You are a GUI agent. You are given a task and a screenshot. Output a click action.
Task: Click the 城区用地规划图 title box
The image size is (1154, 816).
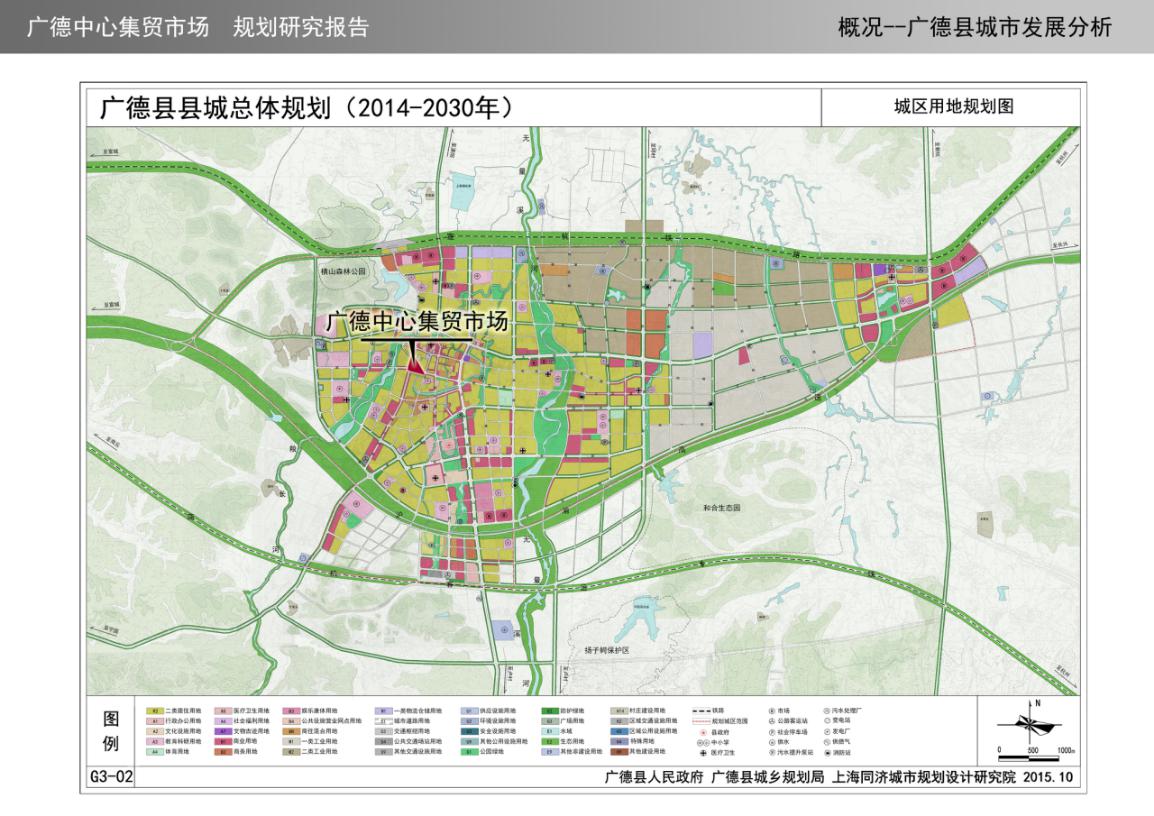[951, 107]
